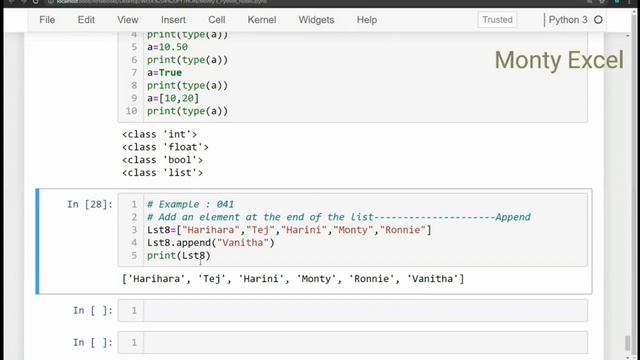The image size is (640, 360).
Task: Open the Help menu
Action: (x=367, y=20)
